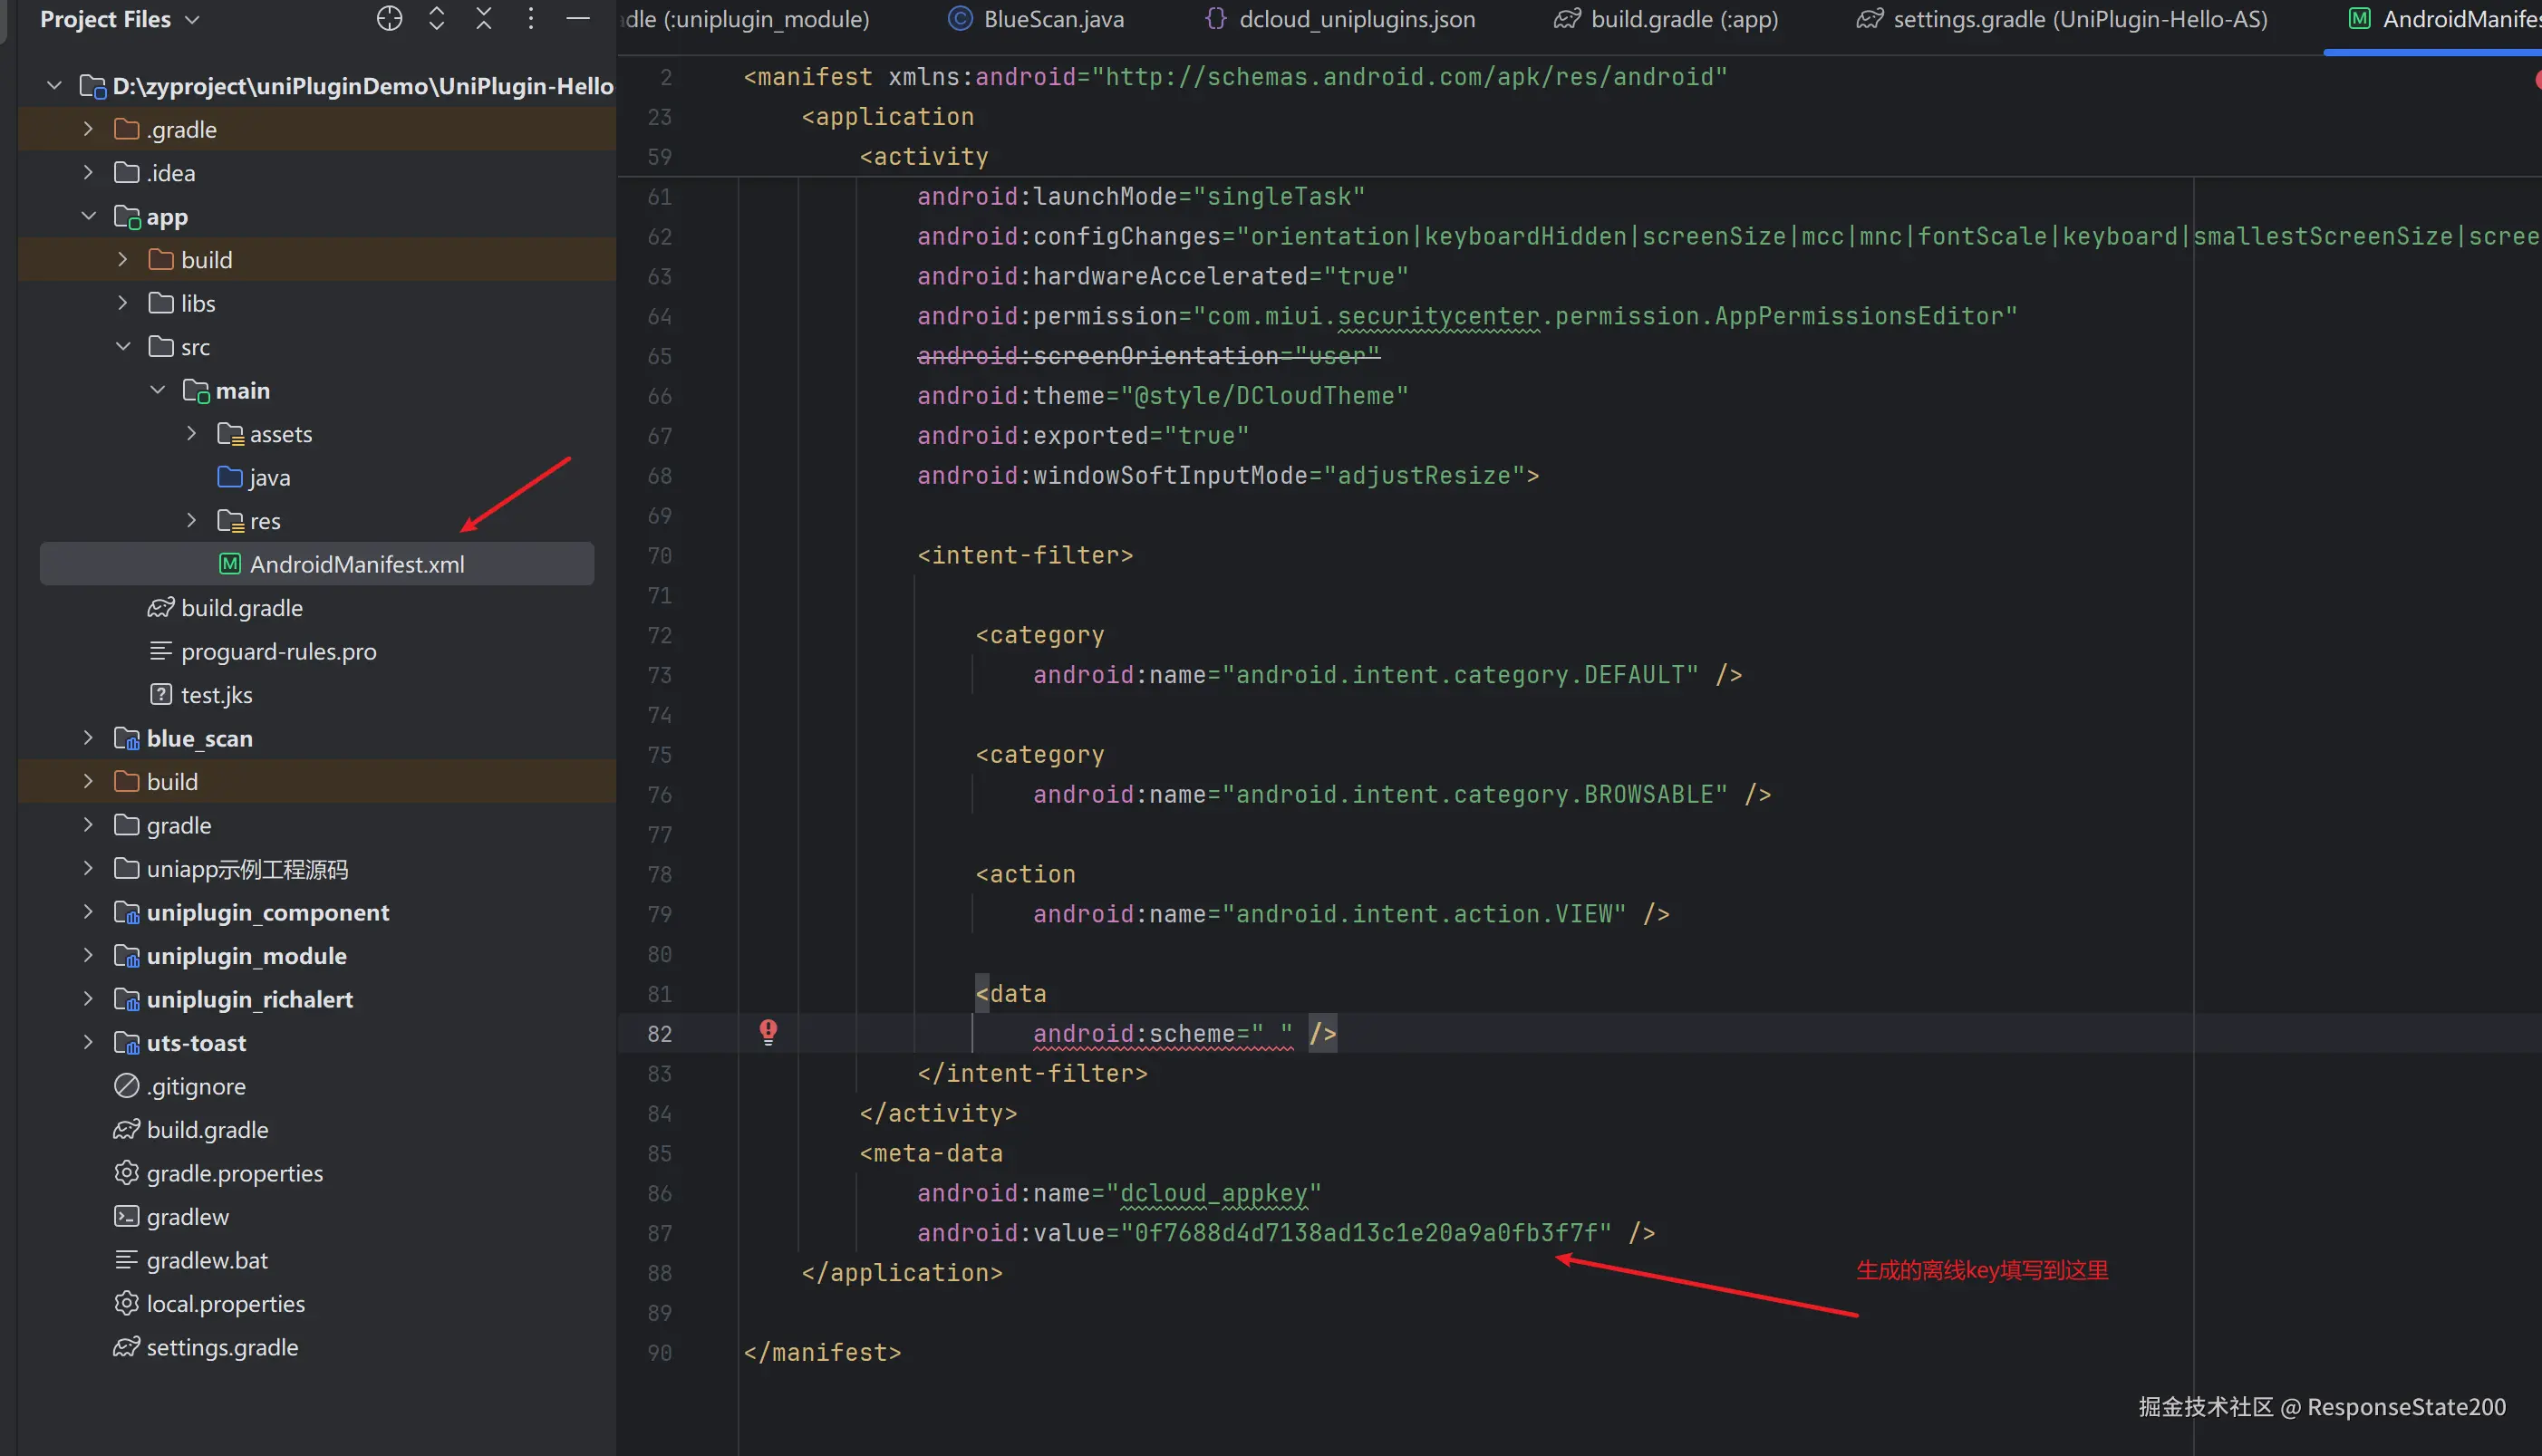This screenshot has width=2542, height=1456.
Task: Hide the Project tool window with minimize dash
Action: [x=578, y=19]
